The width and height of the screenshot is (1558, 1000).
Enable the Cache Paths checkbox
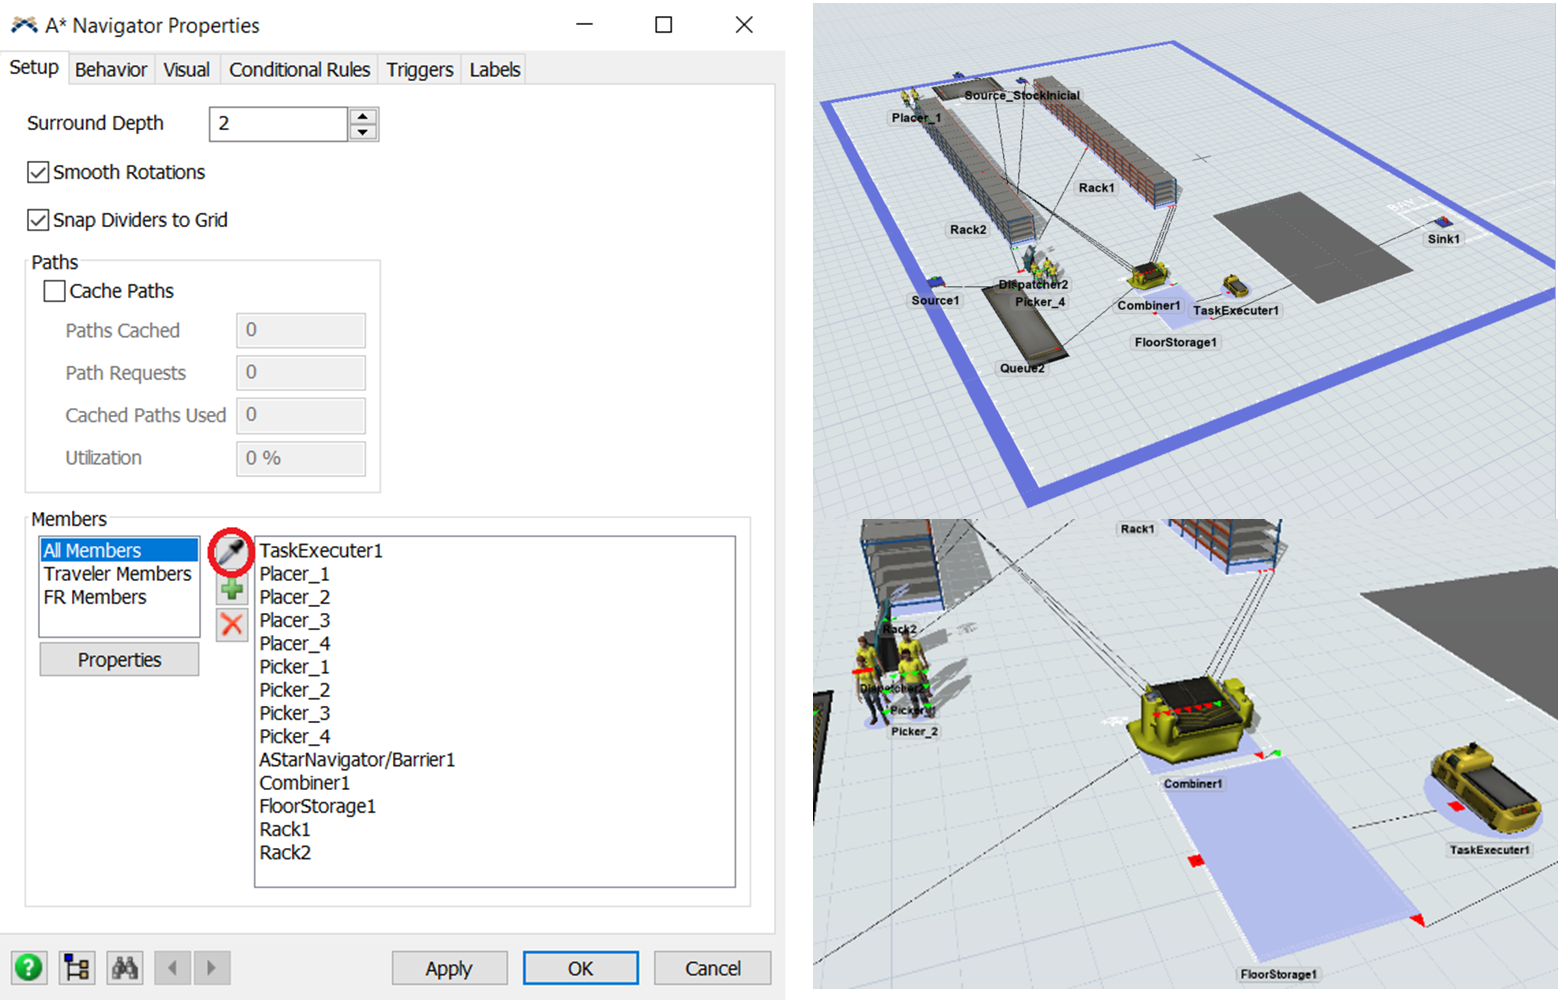[x=55, y=291]
